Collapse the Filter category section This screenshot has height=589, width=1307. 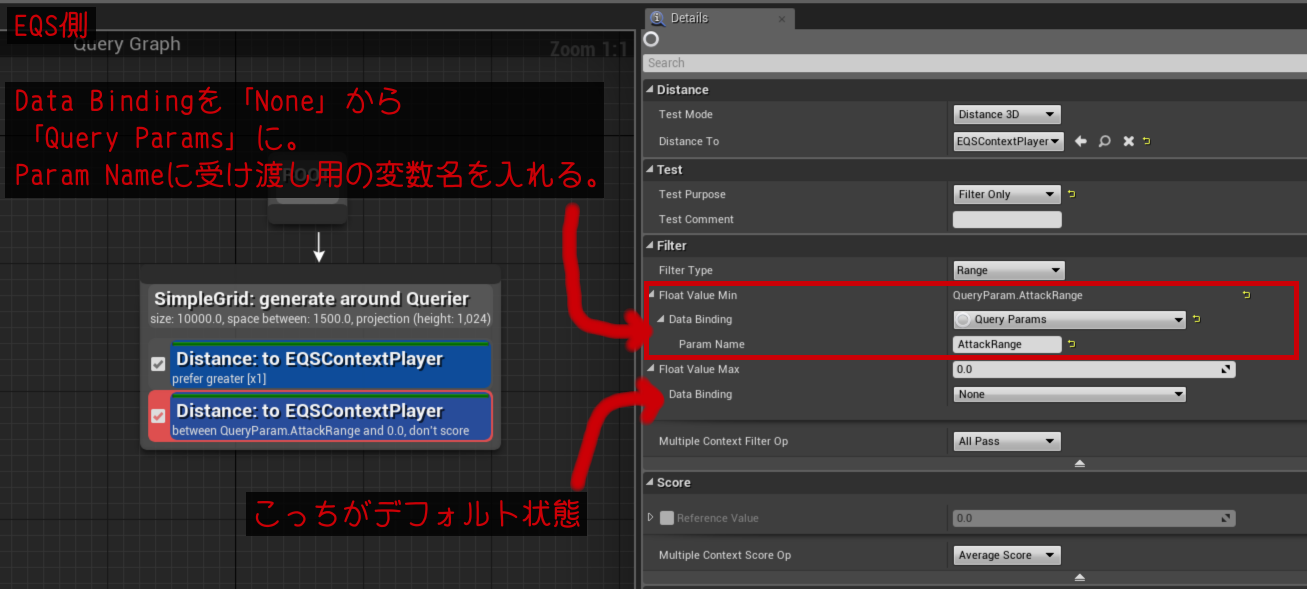[650, 246]
